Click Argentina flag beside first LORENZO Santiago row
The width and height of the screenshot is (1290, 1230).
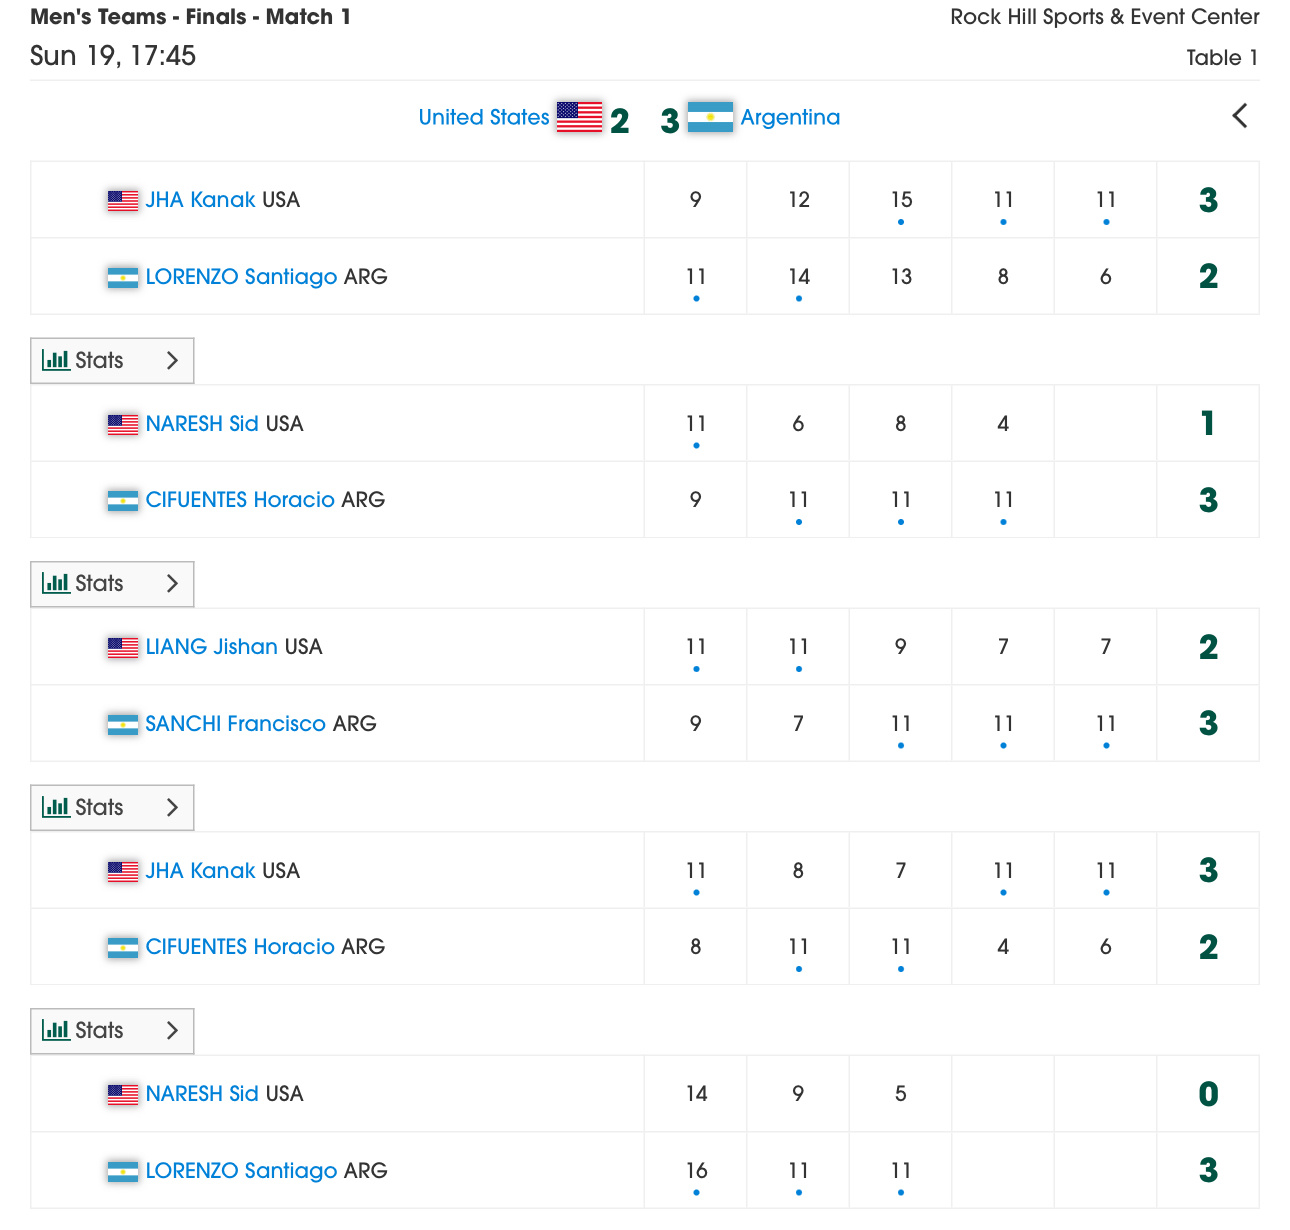click(123, 277)
